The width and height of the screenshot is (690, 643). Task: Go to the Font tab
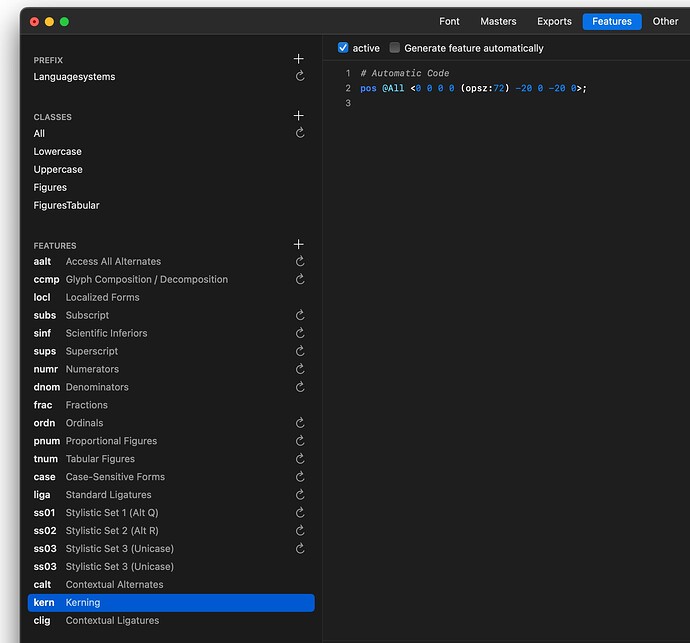[x=449, y=21]
